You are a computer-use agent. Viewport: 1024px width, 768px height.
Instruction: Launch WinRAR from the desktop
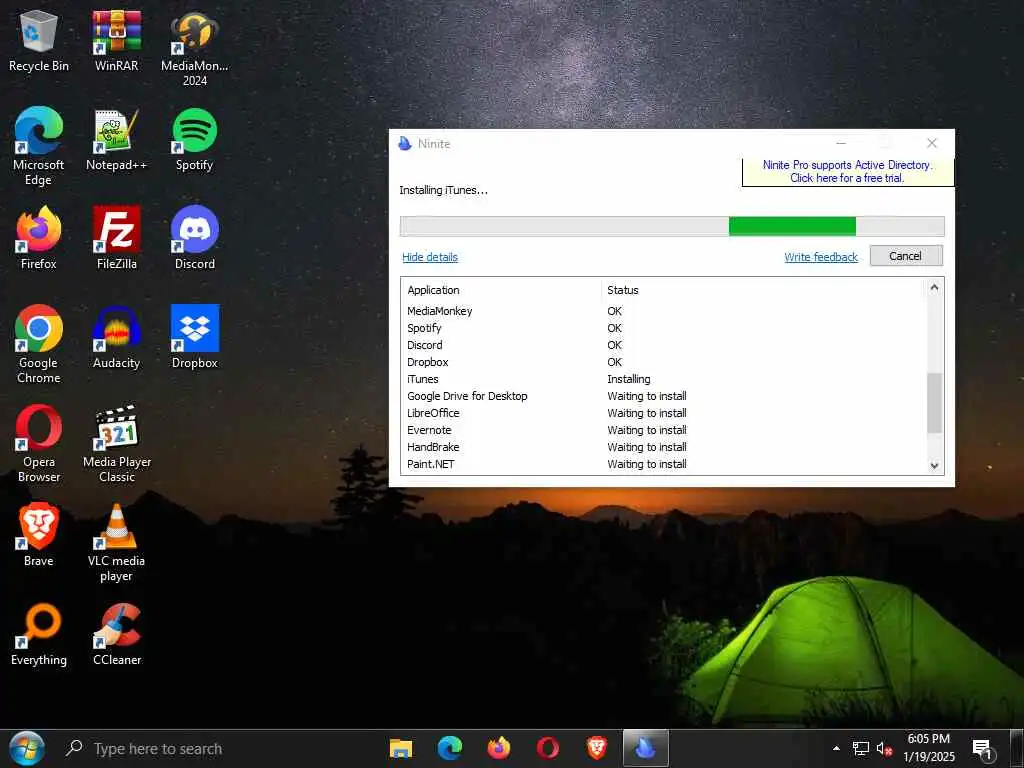pyautogui.click(x=116, y=41)
